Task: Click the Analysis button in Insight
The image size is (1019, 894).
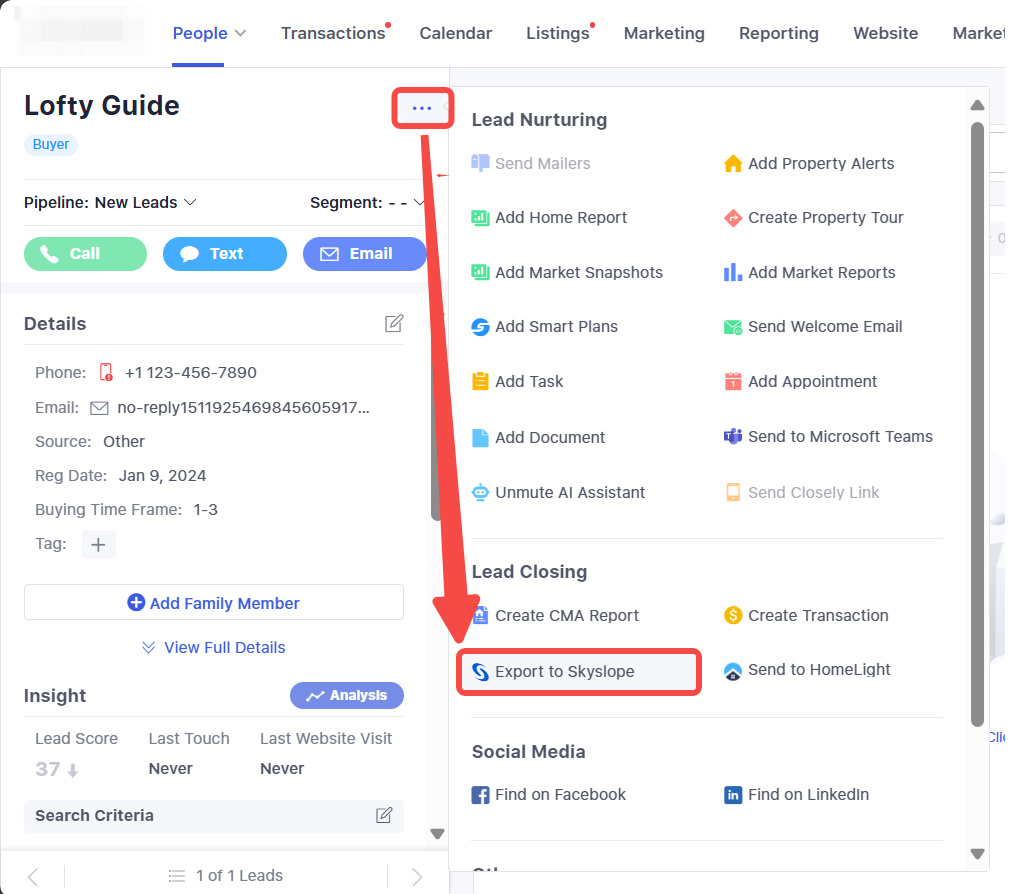Action: (x=347, y=695)
